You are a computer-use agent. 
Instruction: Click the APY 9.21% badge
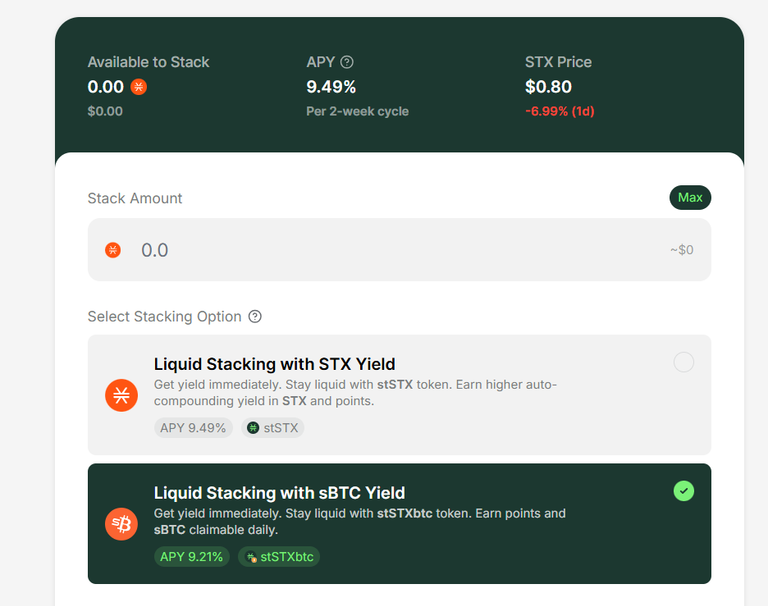tap(192, 557)
